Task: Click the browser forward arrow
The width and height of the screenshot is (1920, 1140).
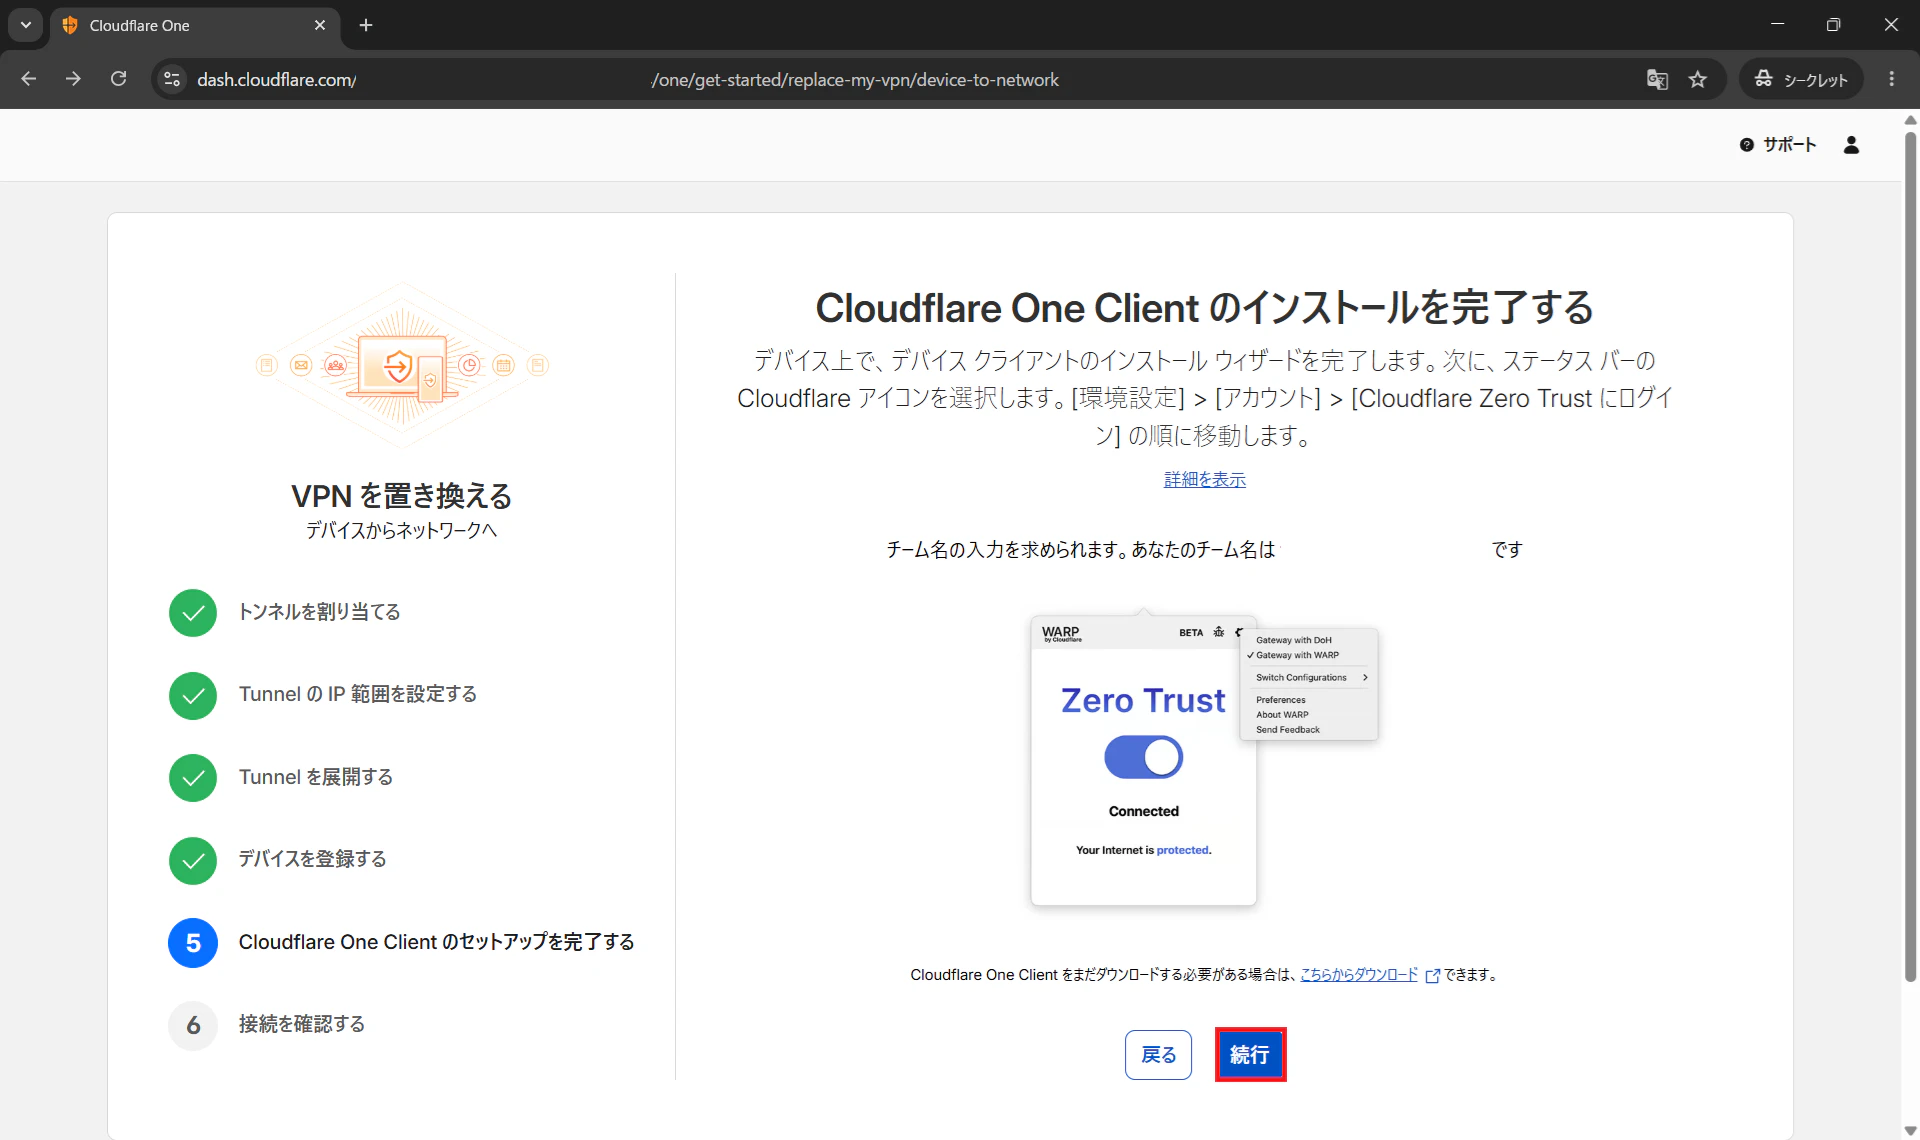Action: pyautogui.click(x=73, y=79)
